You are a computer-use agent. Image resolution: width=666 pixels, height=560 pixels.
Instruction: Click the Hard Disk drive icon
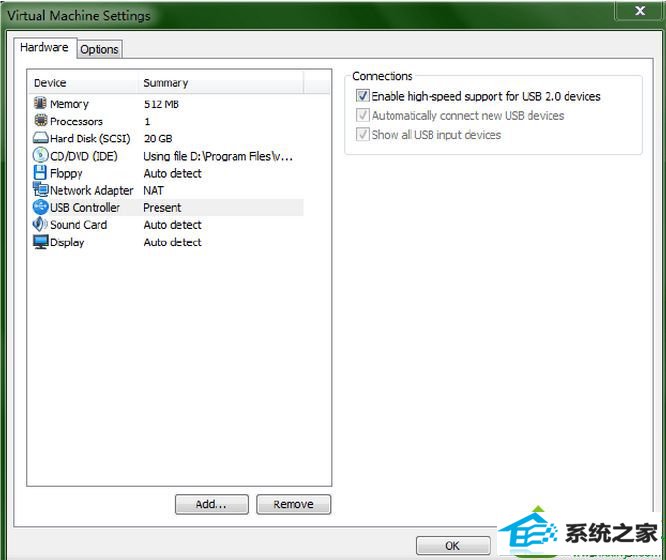coord(40,138)
